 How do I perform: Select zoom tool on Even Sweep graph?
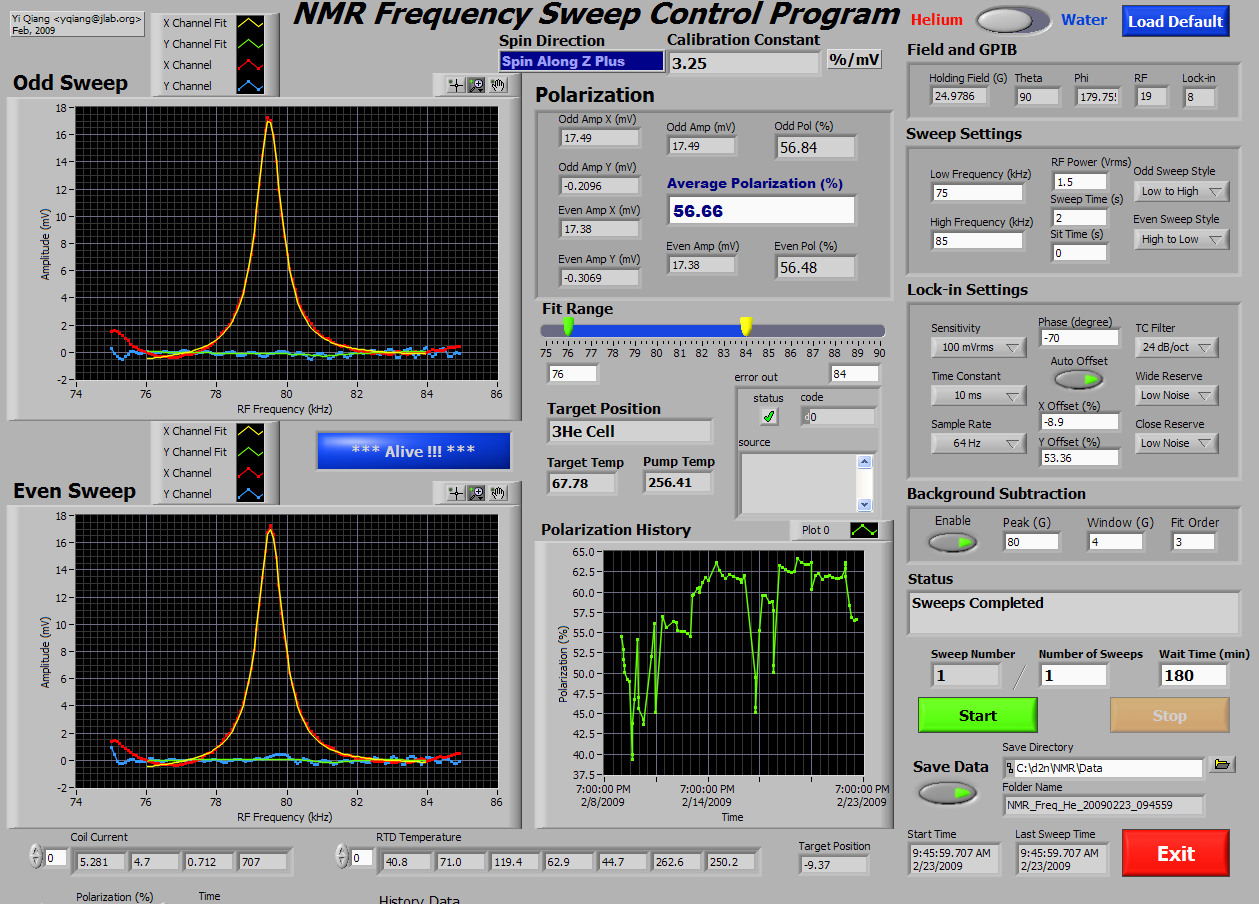(x=477, y=492)
